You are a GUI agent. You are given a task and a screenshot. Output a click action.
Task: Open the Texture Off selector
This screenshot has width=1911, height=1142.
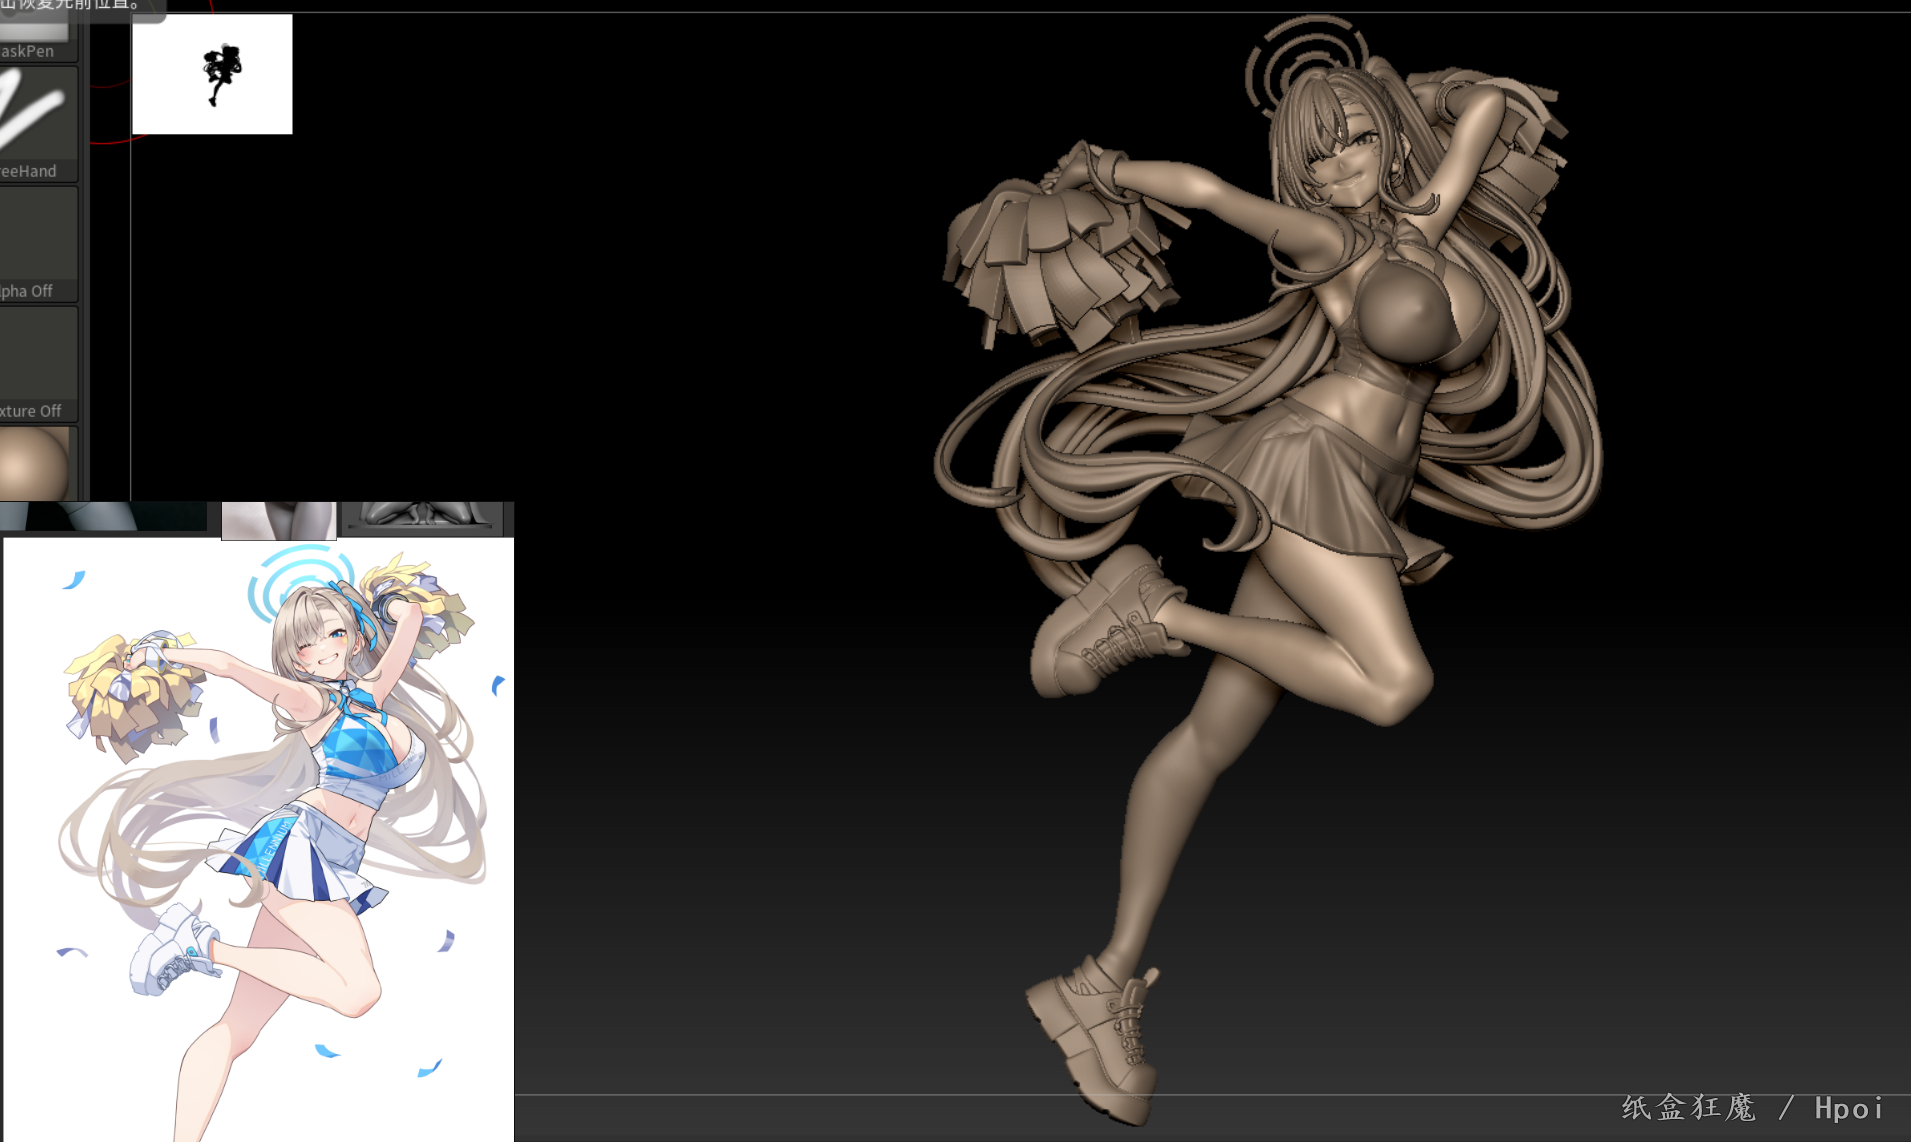pyautogui.click(x=38, y=364)
